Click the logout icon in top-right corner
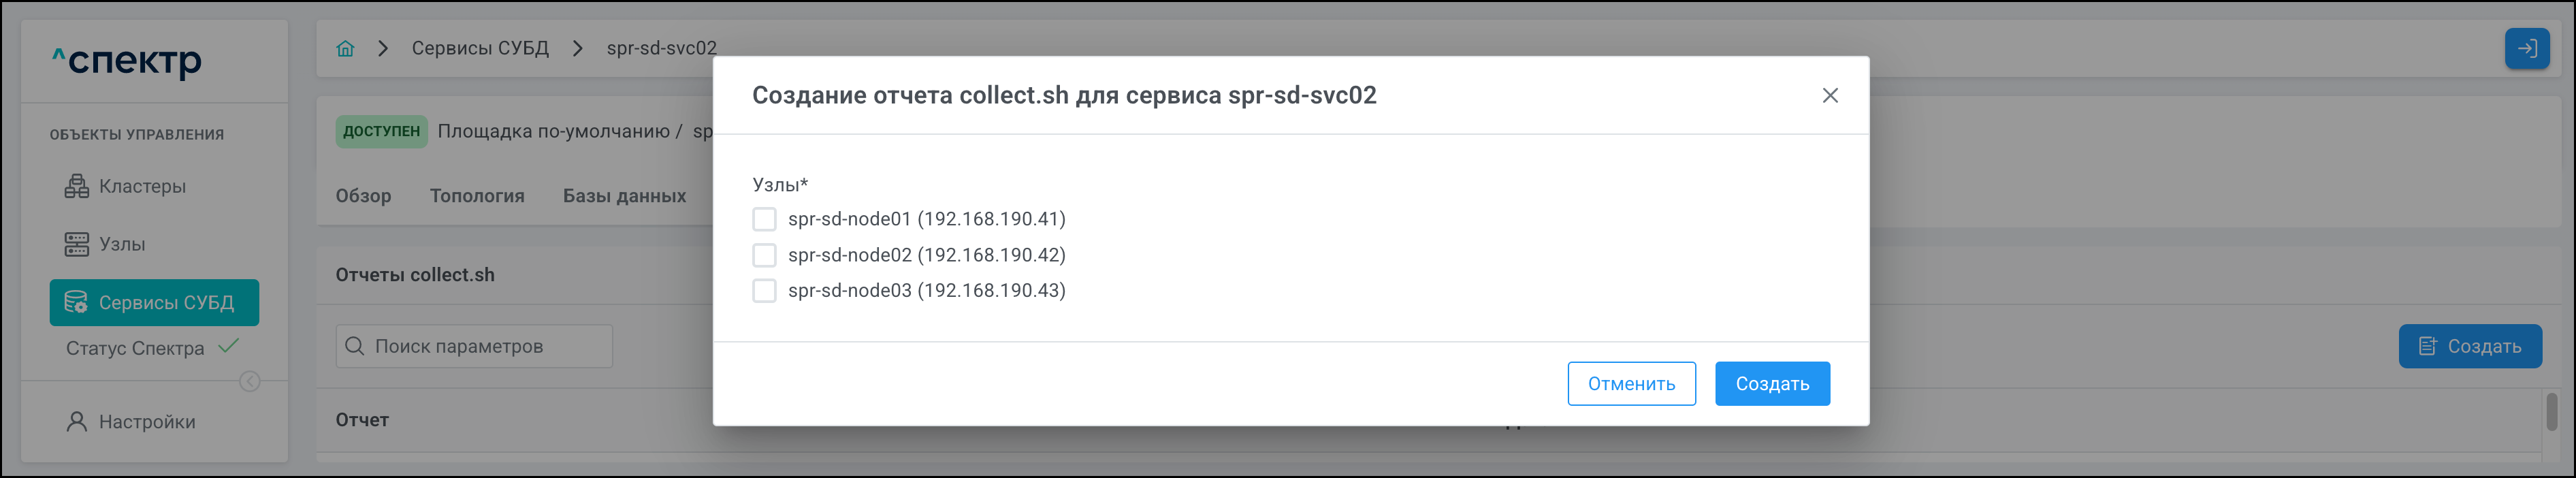2576x478 pixels. tap(2526, 48)
